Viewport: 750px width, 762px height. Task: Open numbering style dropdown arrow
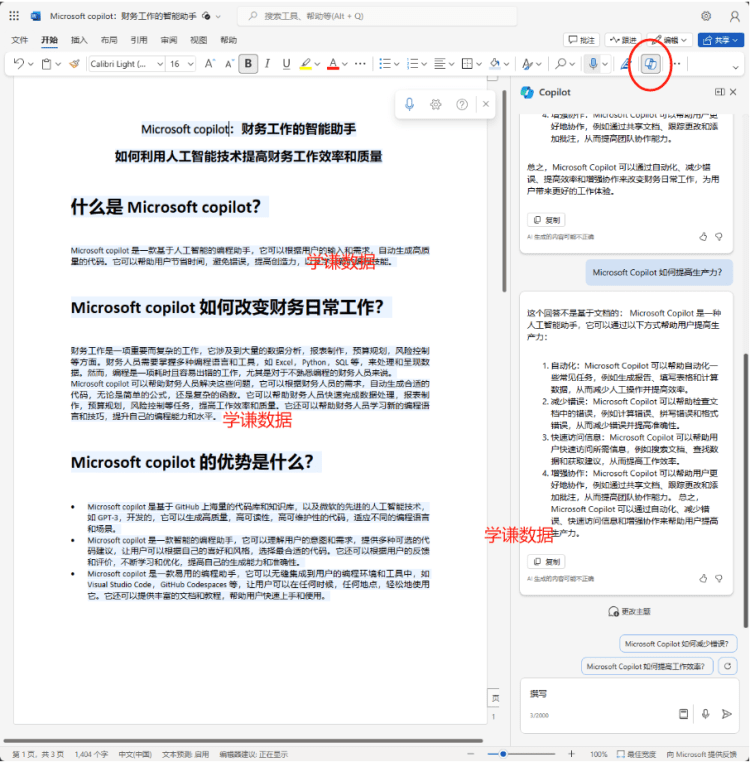point(424,64)
